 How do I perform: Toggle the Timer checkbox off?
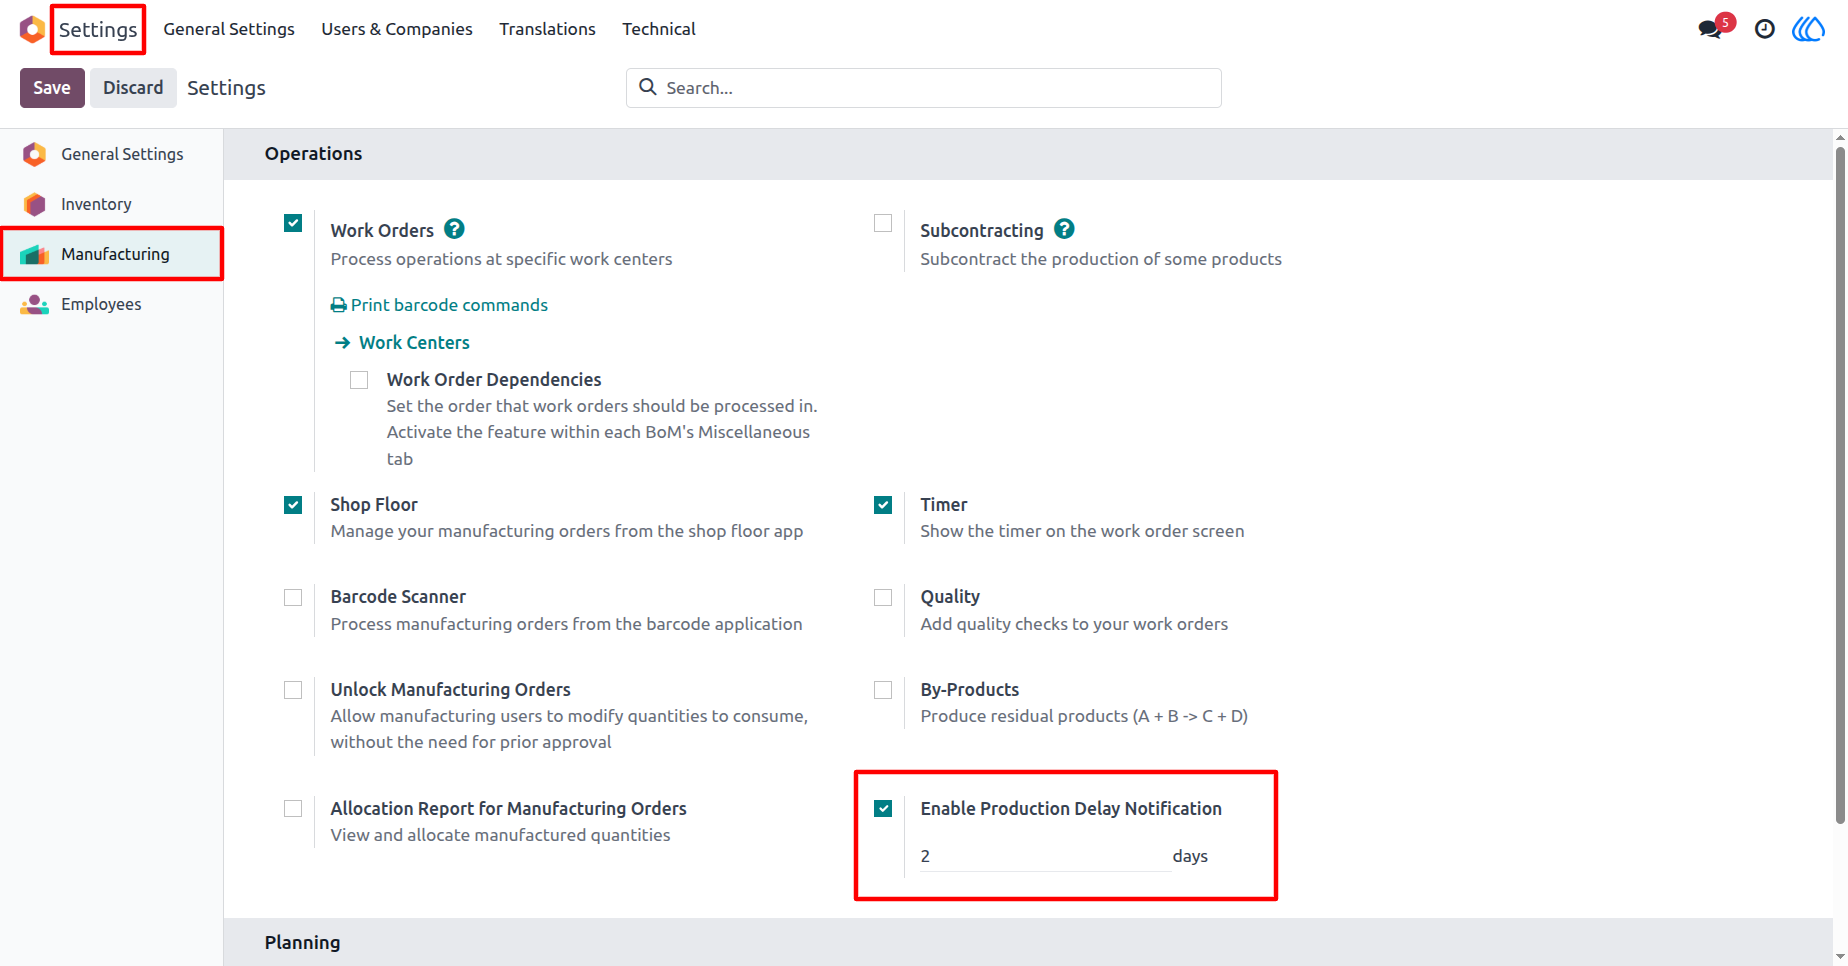pos(883,505)
